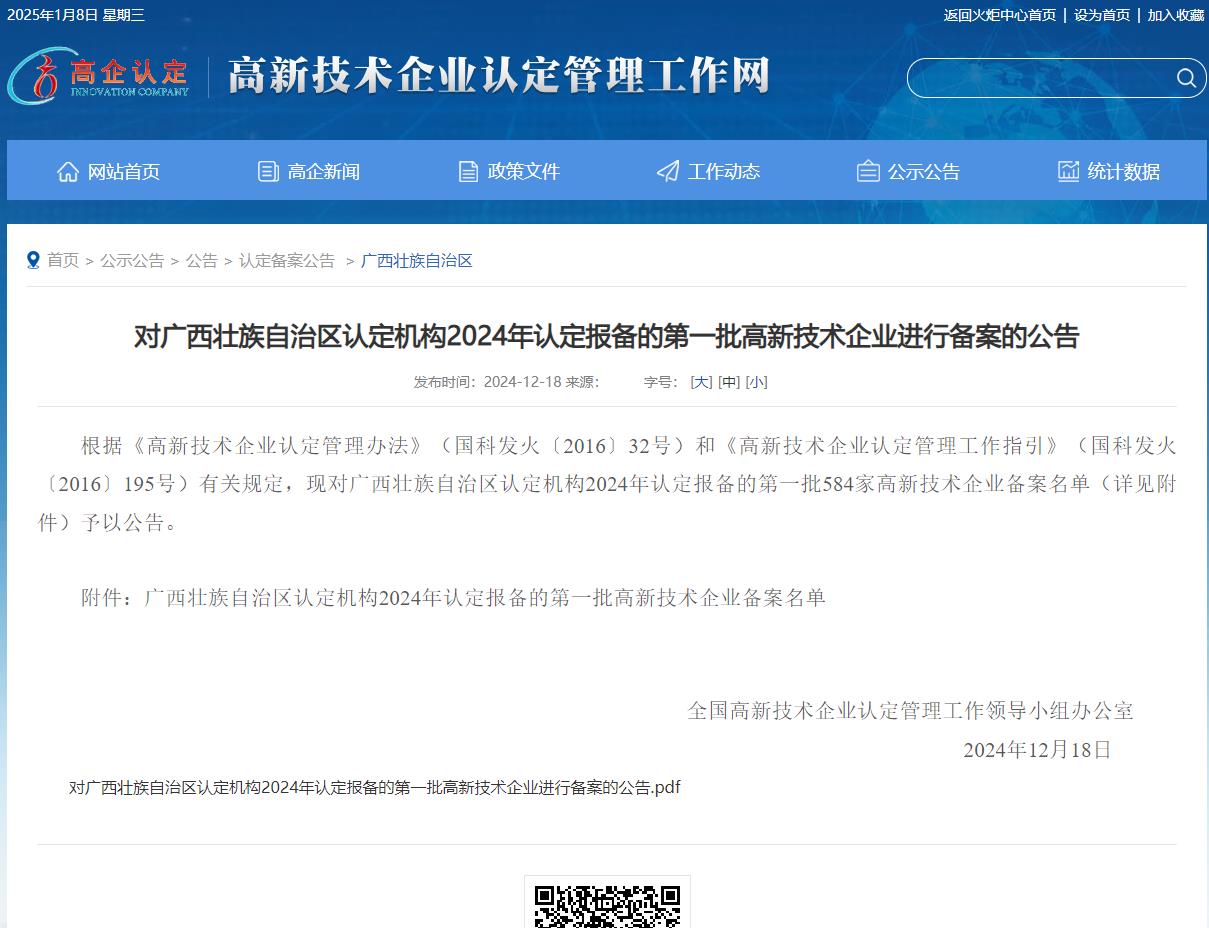
Task: Click the search magnifier icon
Action: [x=1186, y=78]
